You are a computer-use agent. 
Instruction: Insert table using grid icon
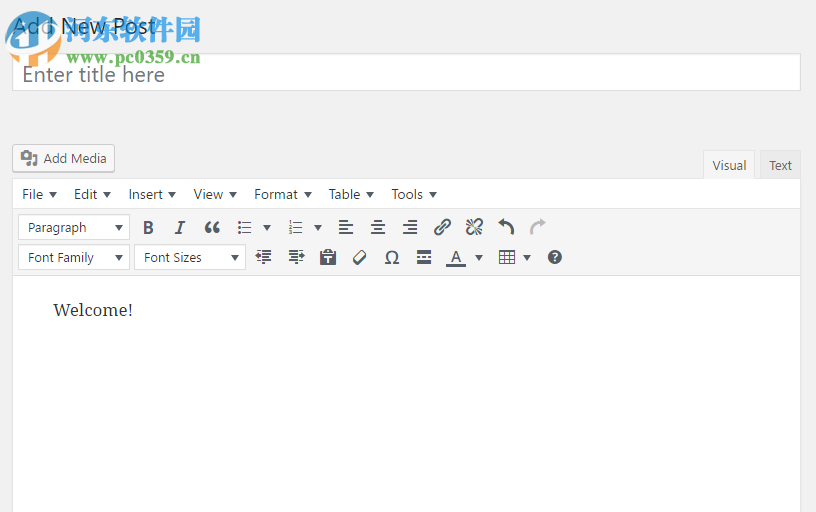[x=507, y=257]
